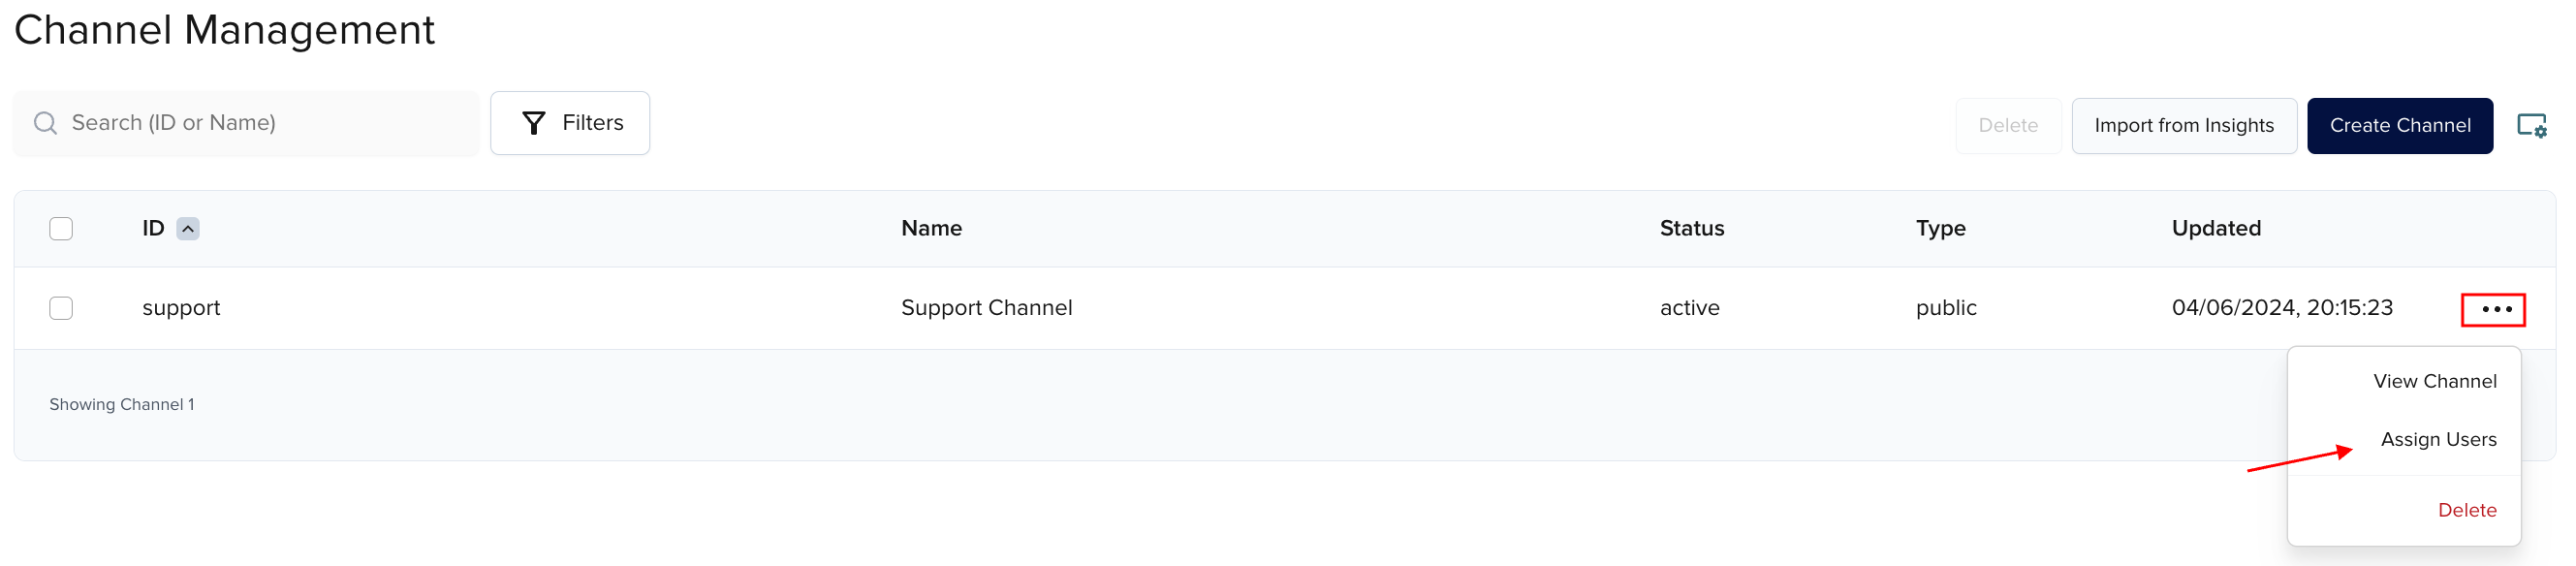This screenshot has height=566, width=2576.
Task: Check the select-all checkbox in the table header
Action: (x=61, y=228)
